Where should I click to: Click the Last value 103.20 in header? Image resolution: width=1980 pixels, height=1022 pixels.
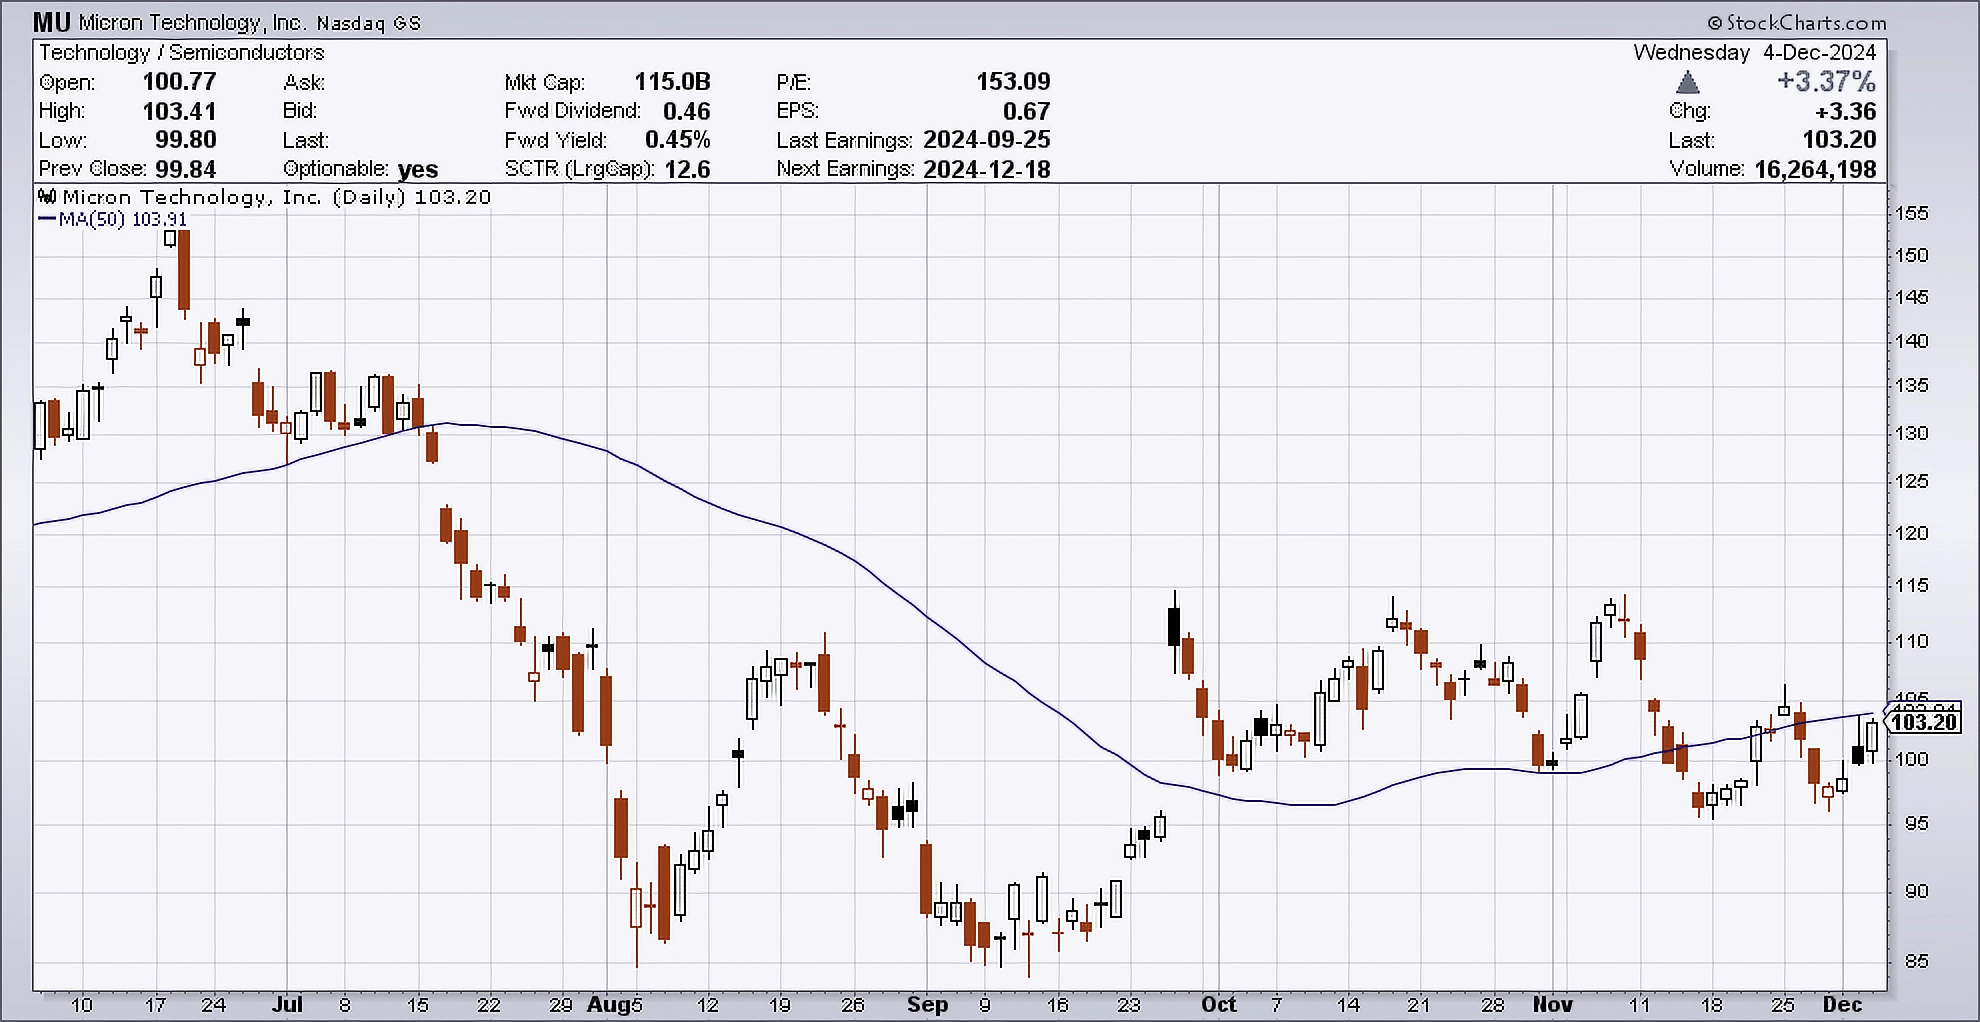click(x=1839, y=140)
